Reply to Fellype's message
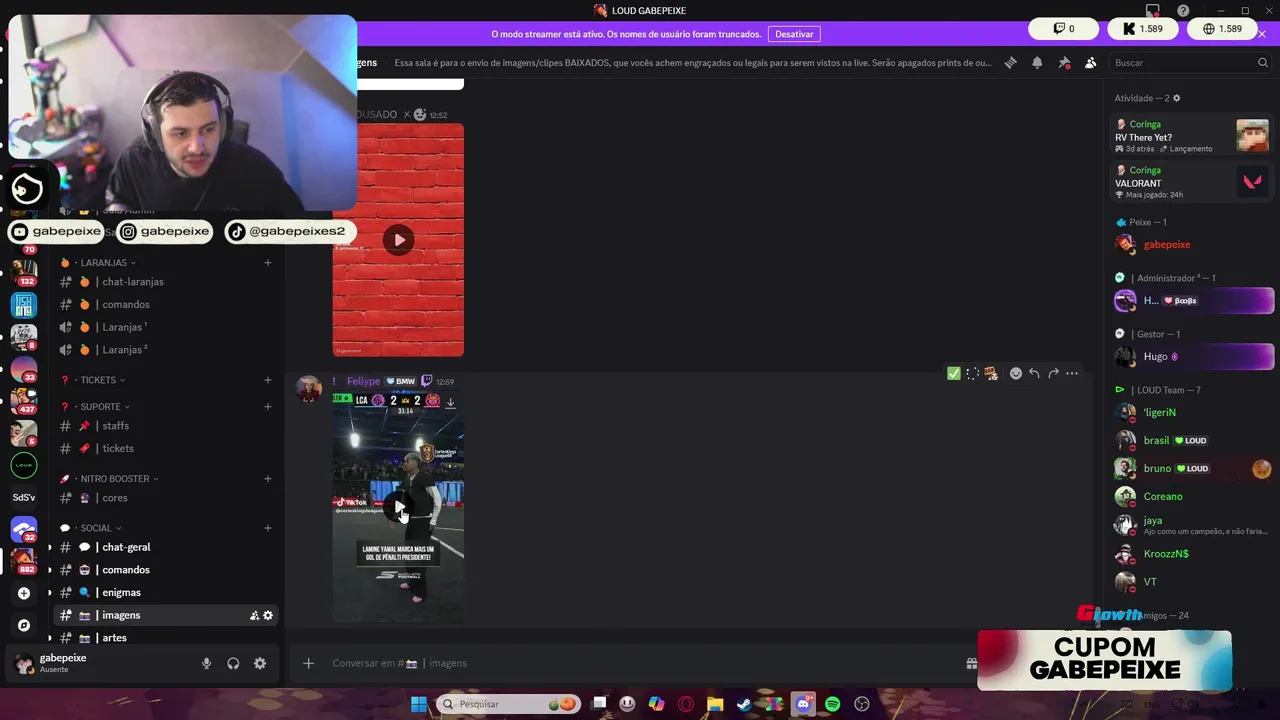 [1034, 373]
